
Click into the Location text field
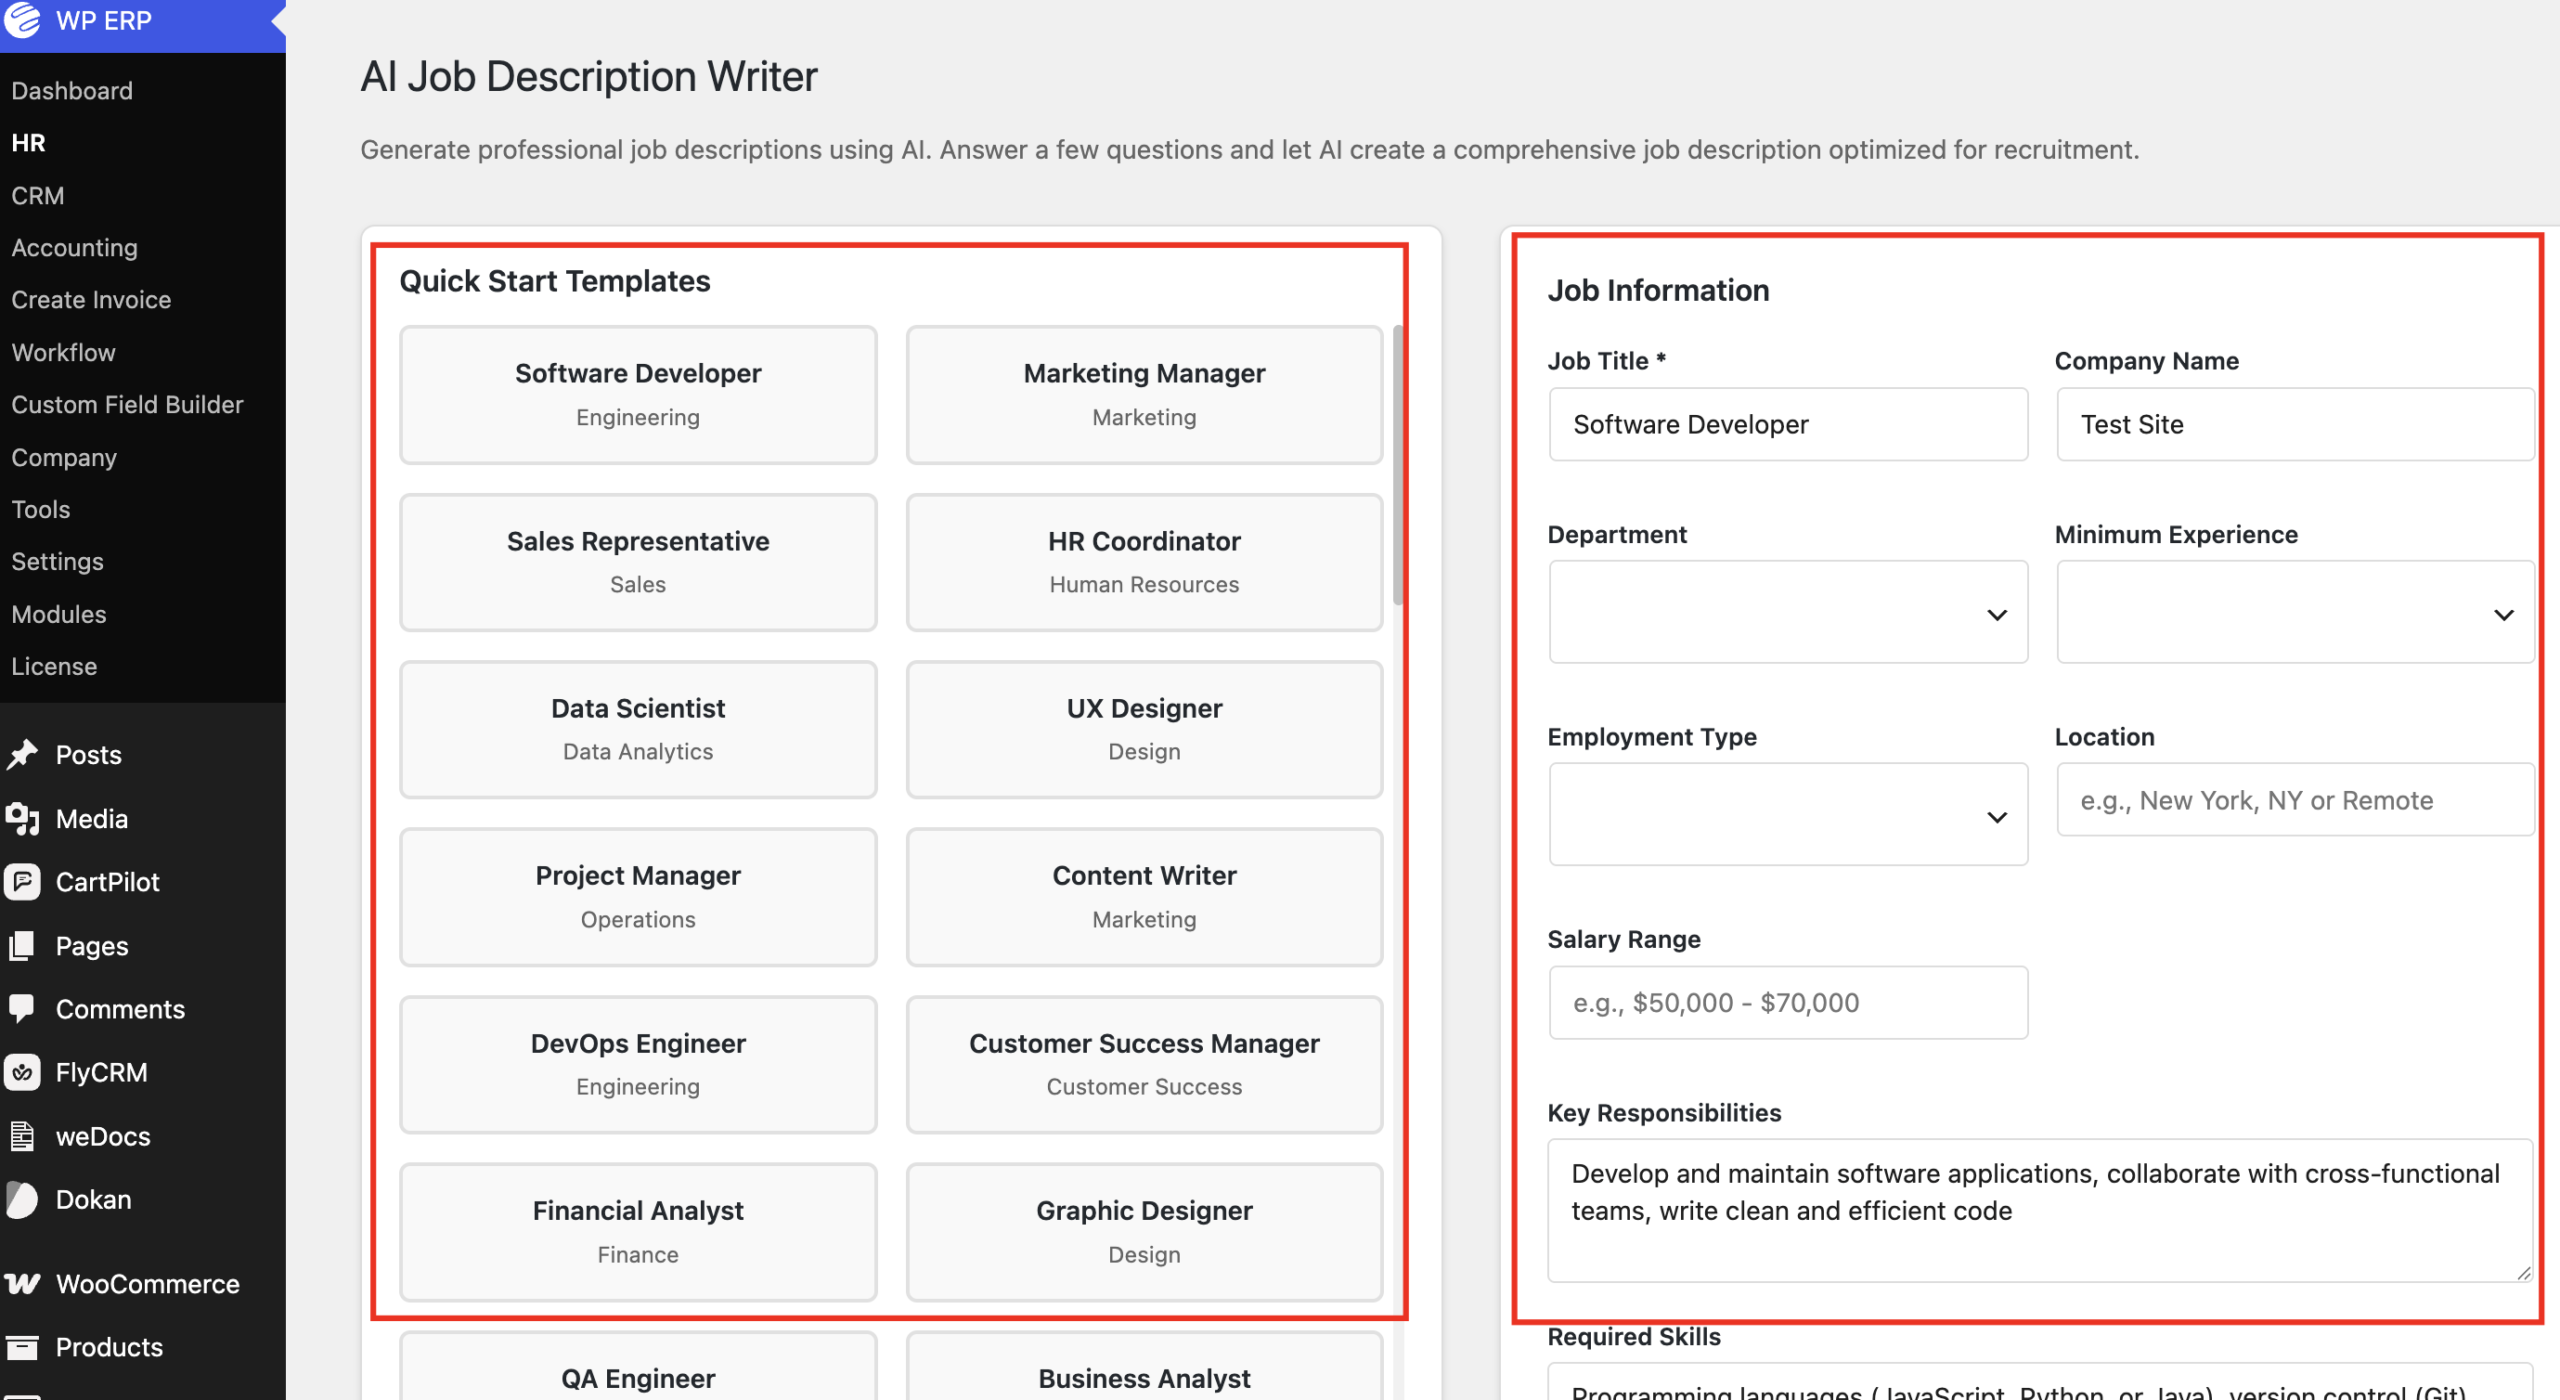(2295, 801)
